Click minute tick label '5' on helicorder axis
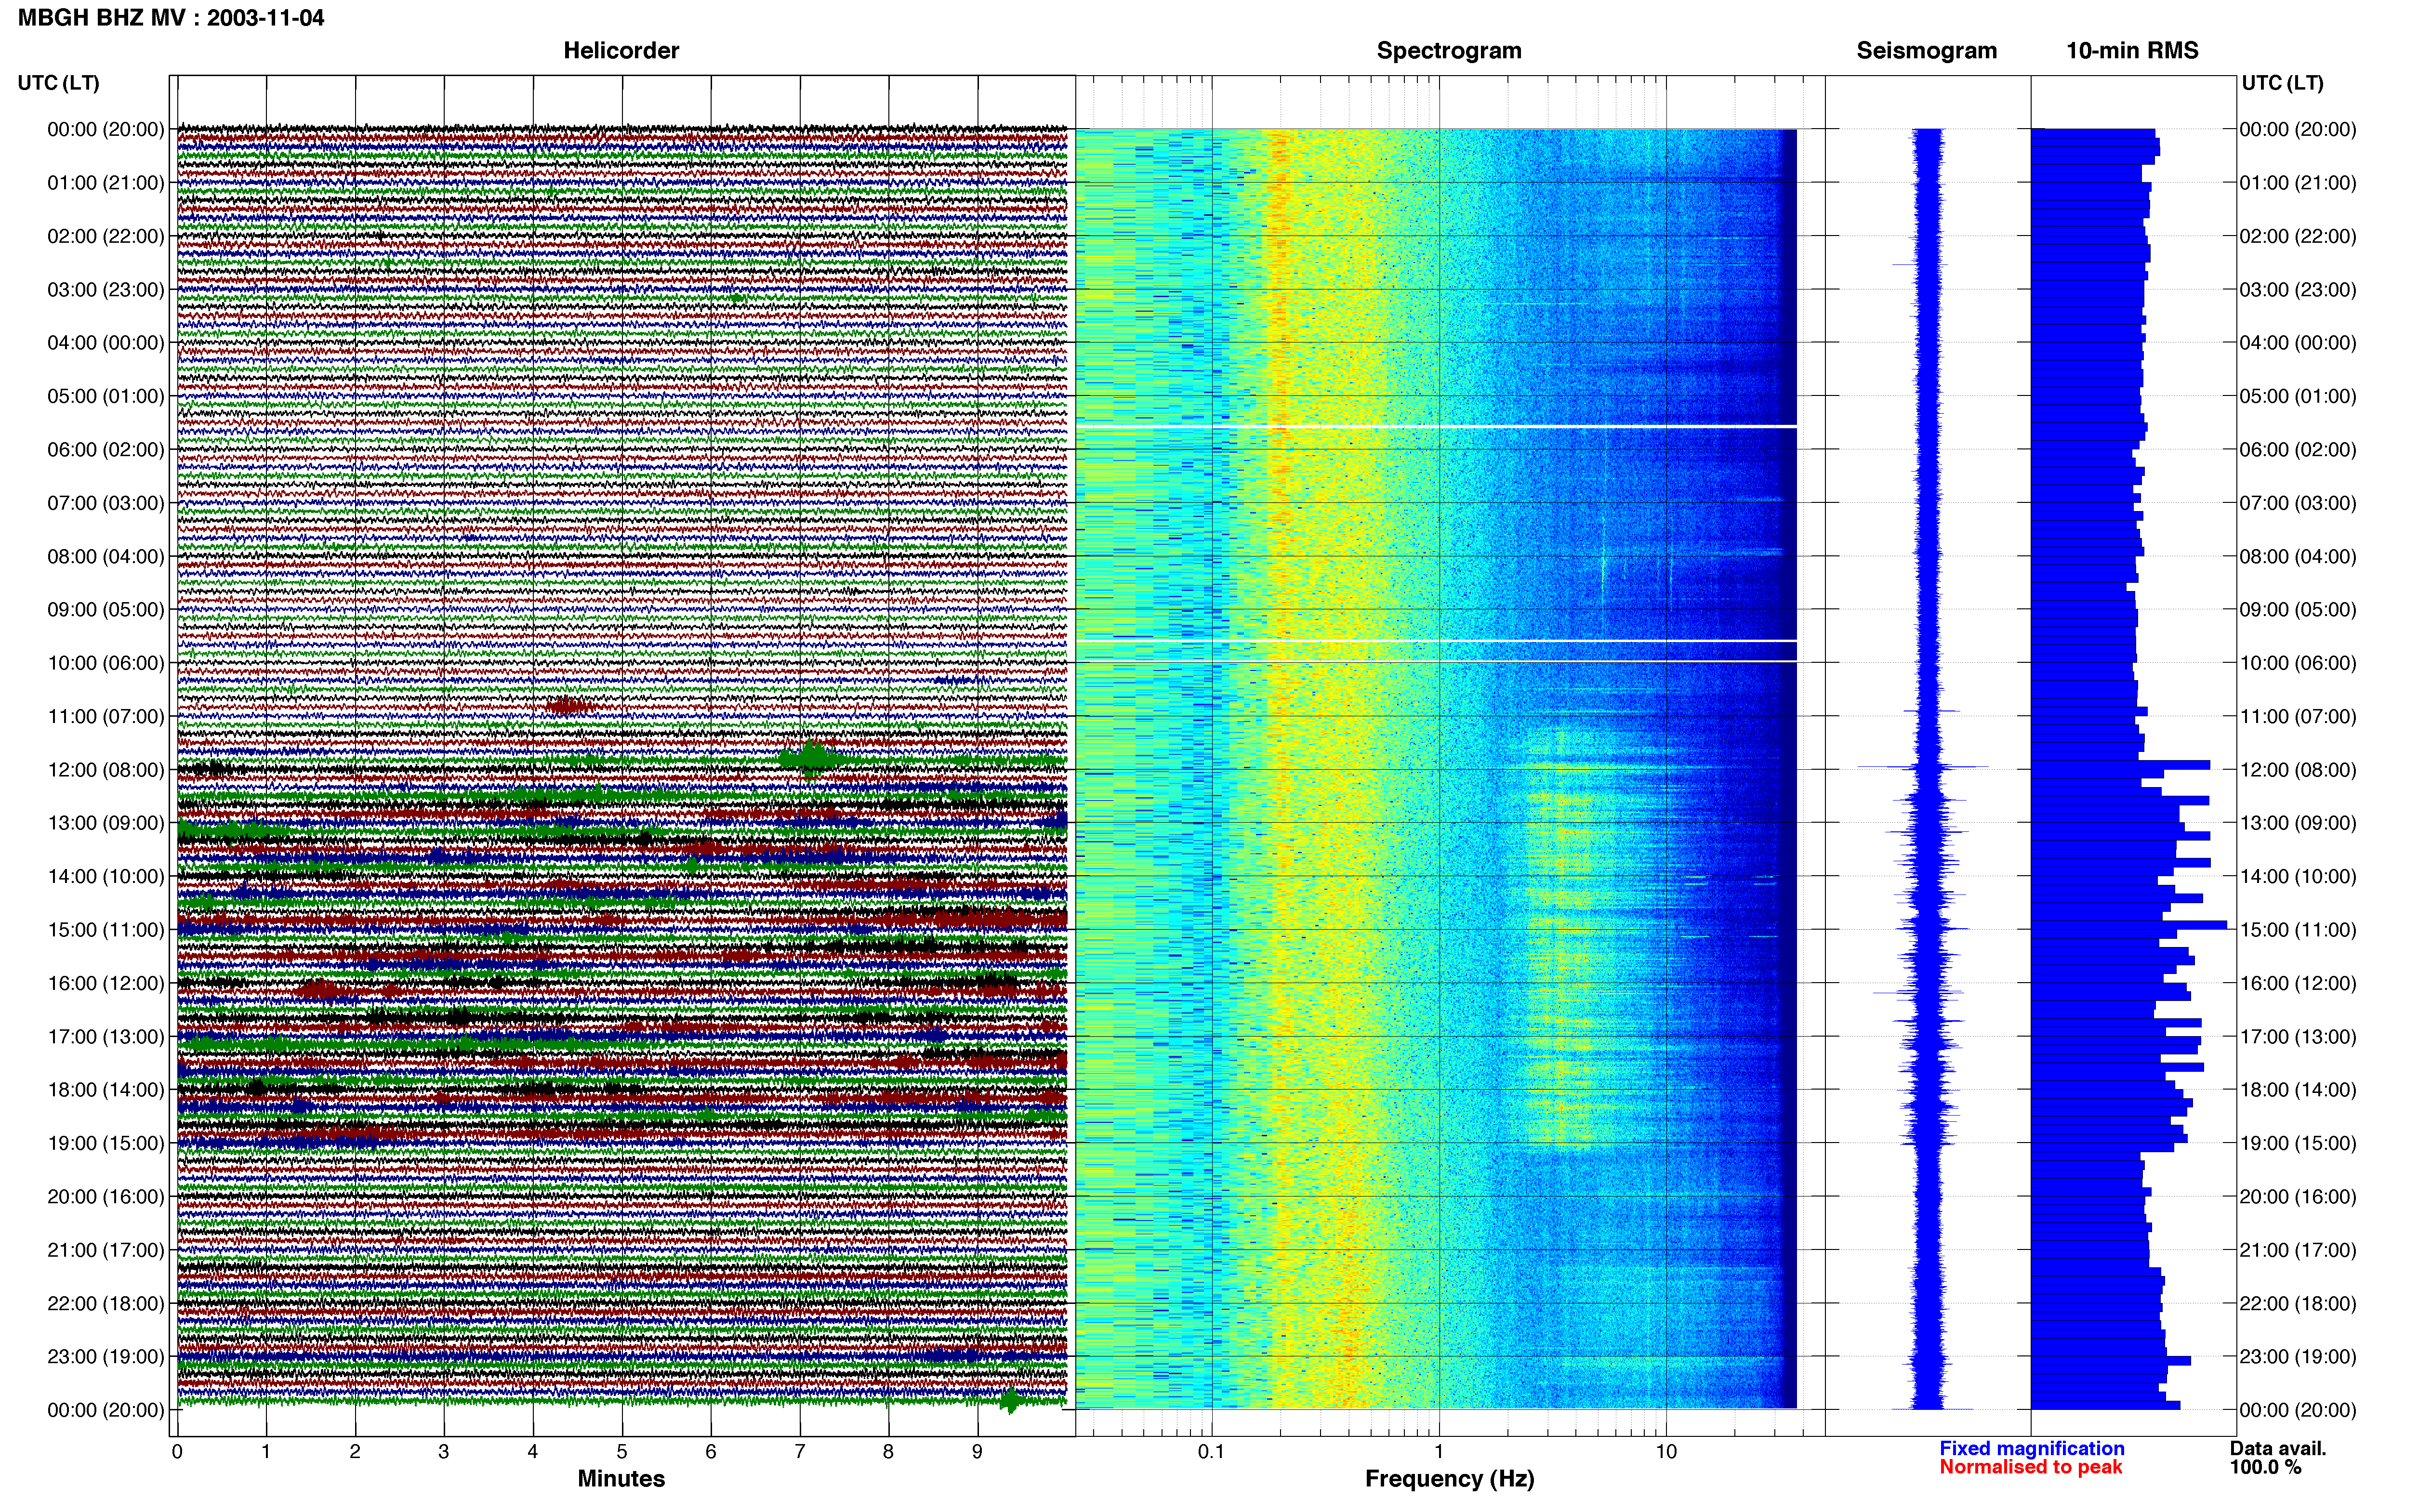The width and height of the screenshot is (2418, 1512). coord(622,1451)
